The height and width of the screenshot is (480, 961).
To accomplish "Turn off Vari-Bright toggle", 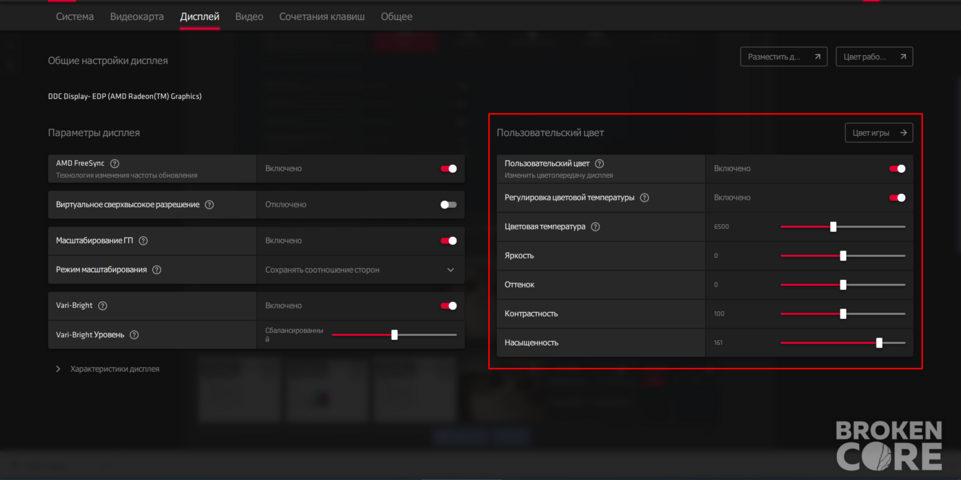I will click(x=449, y=306).
